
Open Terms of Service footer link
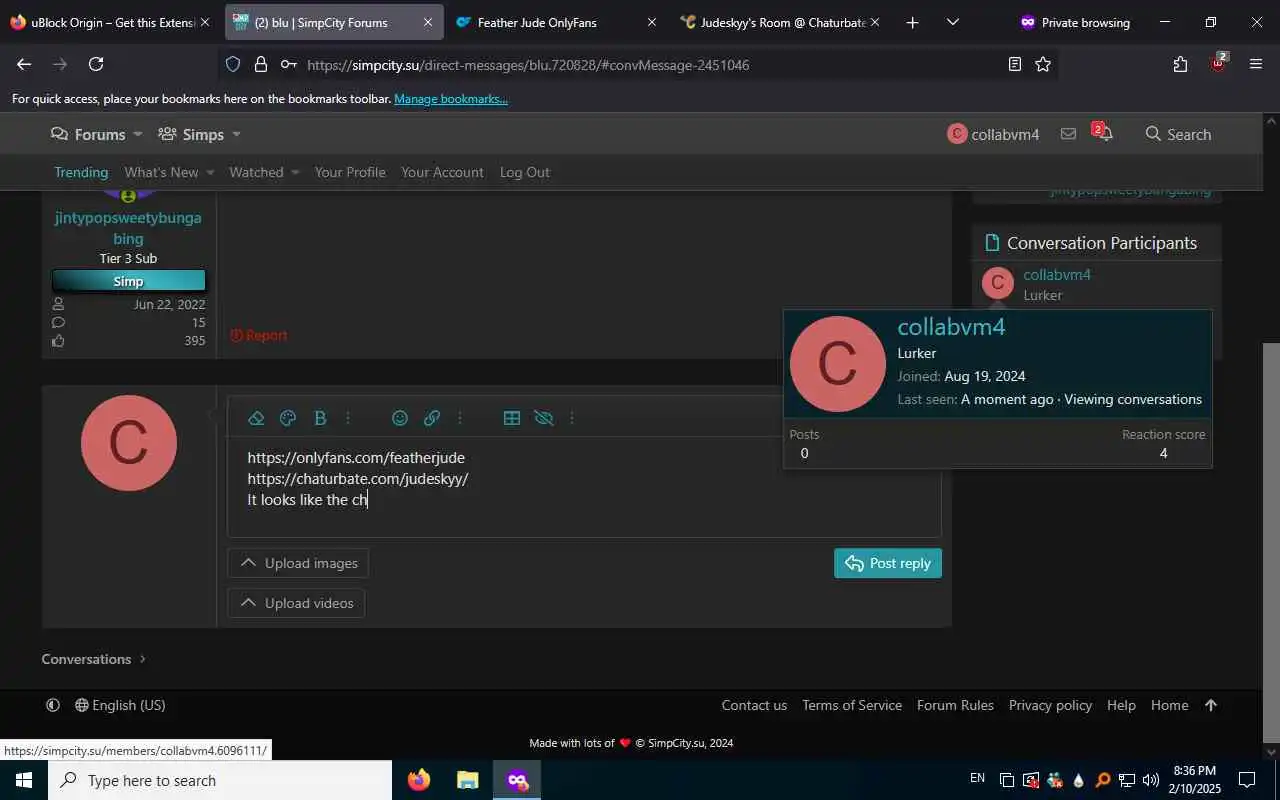(x=852, y=705)
